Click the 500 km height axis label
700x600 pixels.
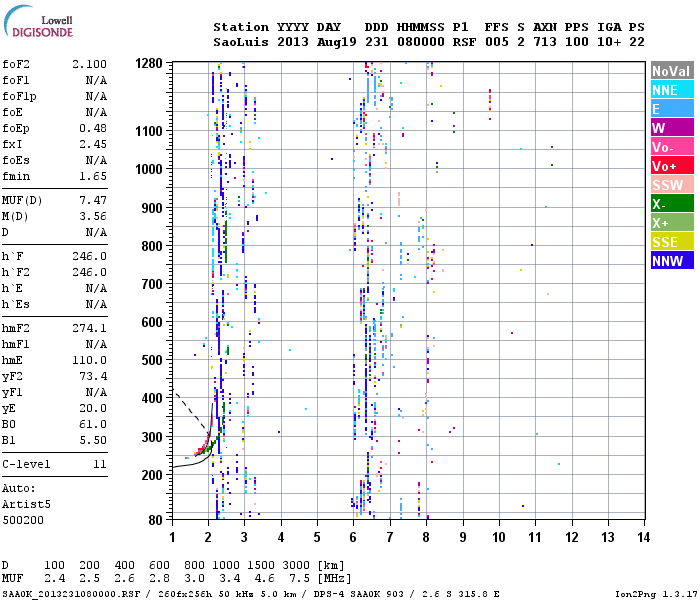152,360
